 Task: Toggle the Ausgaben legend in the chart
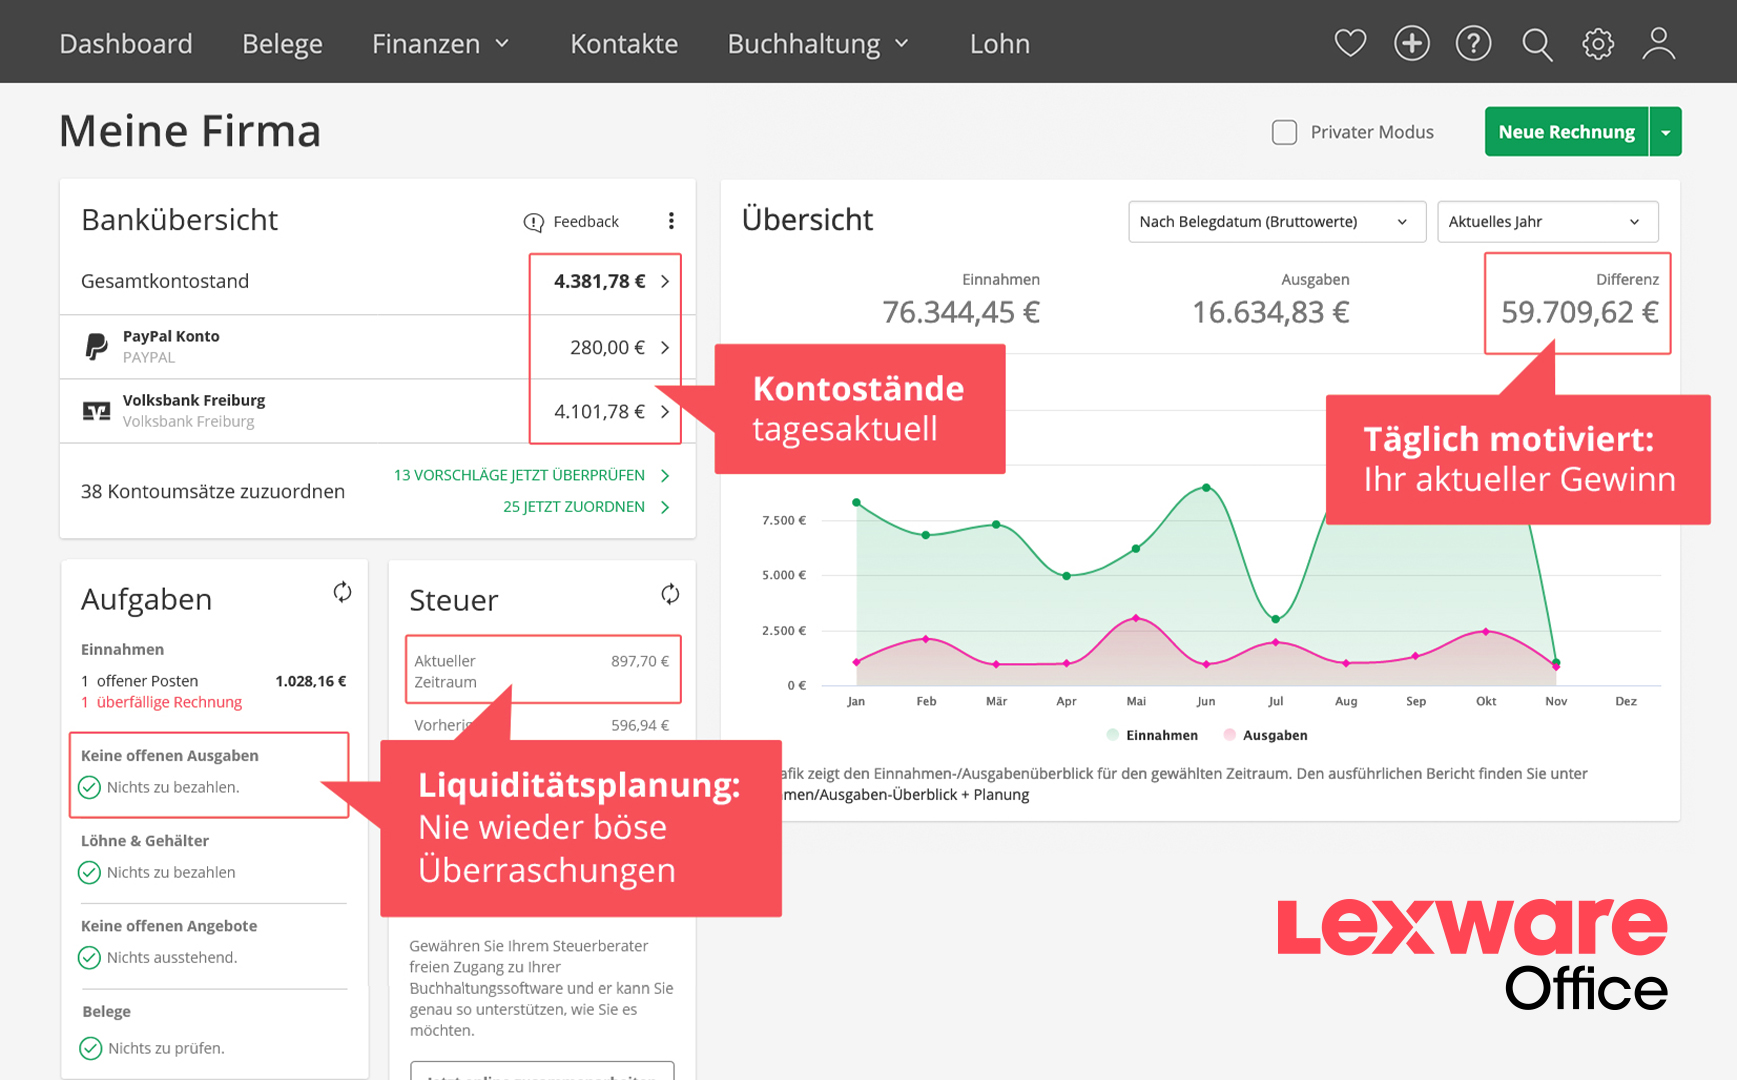[x=1265, y=735]
